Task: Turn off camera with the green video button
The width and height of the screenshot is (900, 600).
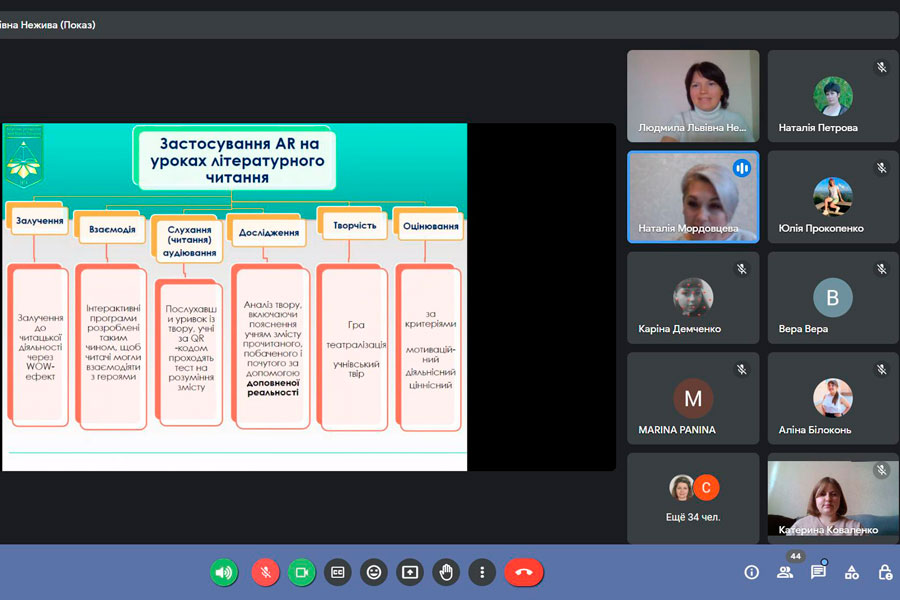Action: coord(301,572)
